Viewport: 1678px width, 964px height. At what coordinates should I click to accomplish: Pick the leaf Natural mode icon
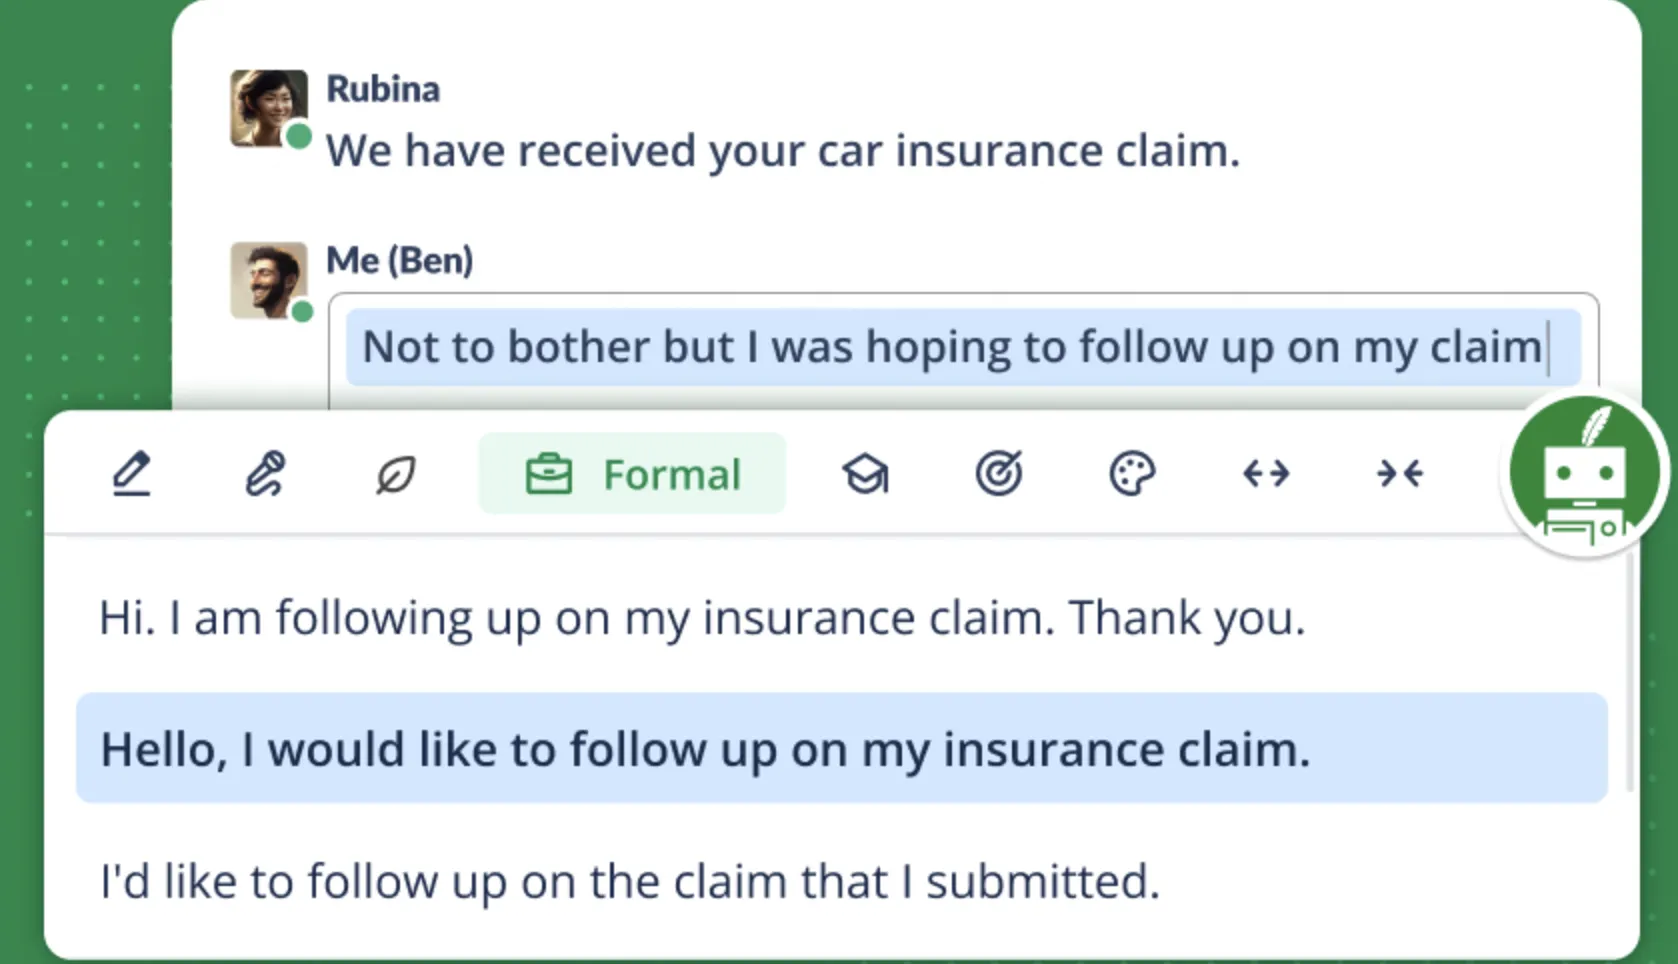tap(396, 474)
